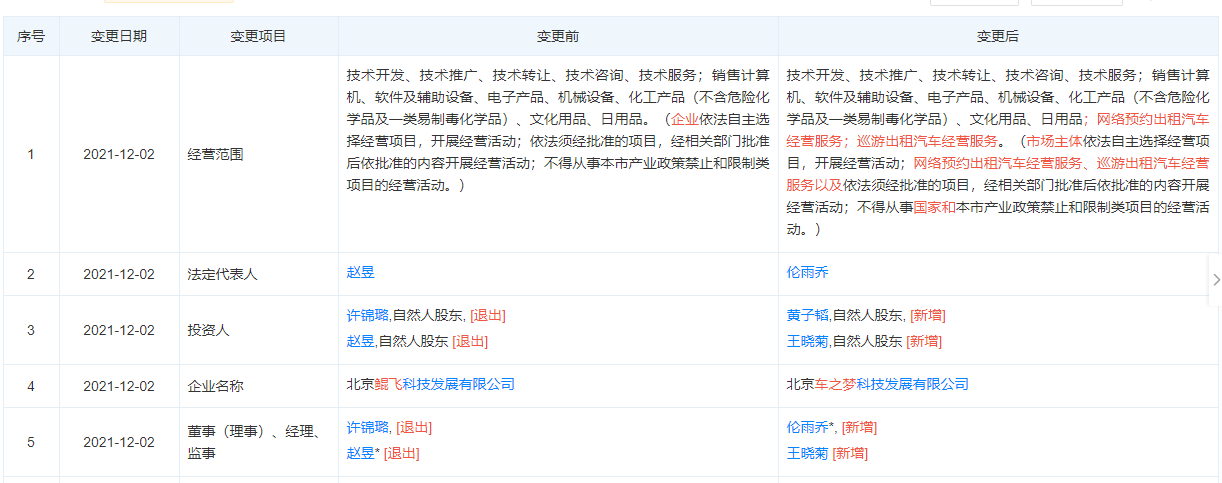Click 赵昱 shareholder link in 投资人 row

[360, 341]
